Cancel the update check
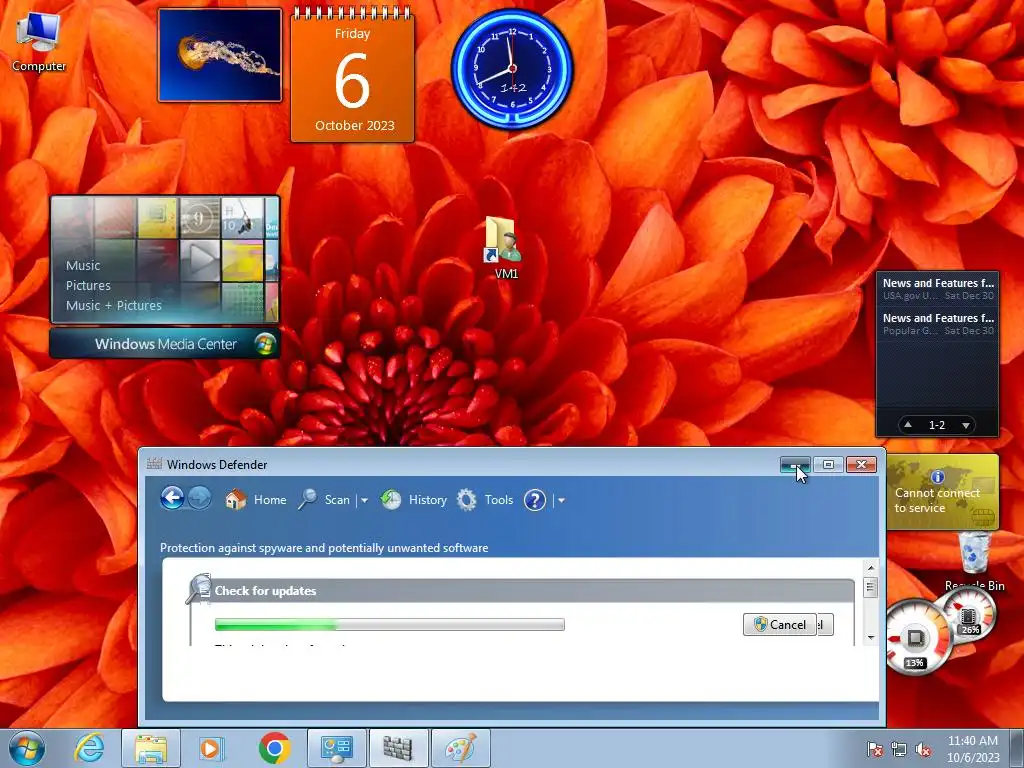 coord(780,624)
